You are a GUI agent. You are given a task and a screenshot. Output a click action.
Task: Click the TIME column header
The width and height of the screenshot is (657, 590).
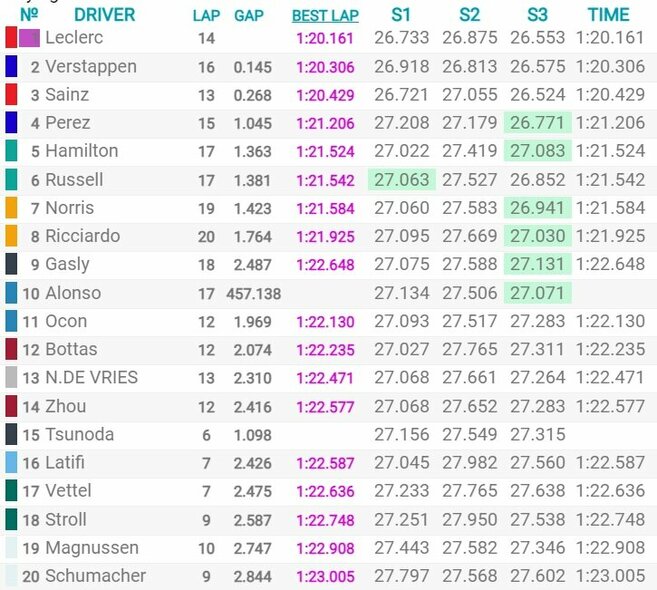[609, 15]
